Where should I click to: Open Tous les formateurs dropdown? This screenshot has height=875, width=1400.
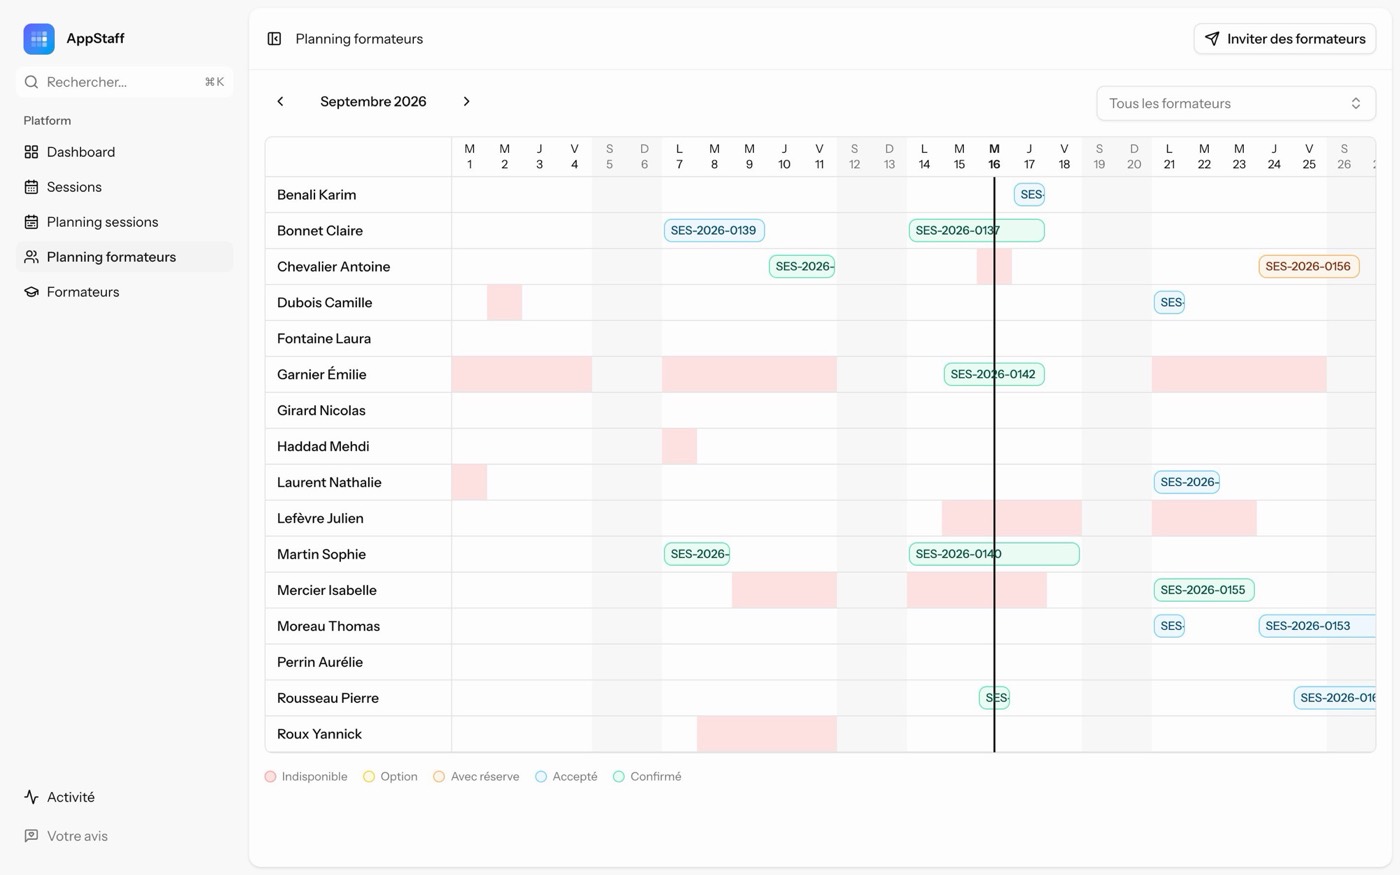pos(1236,103)
